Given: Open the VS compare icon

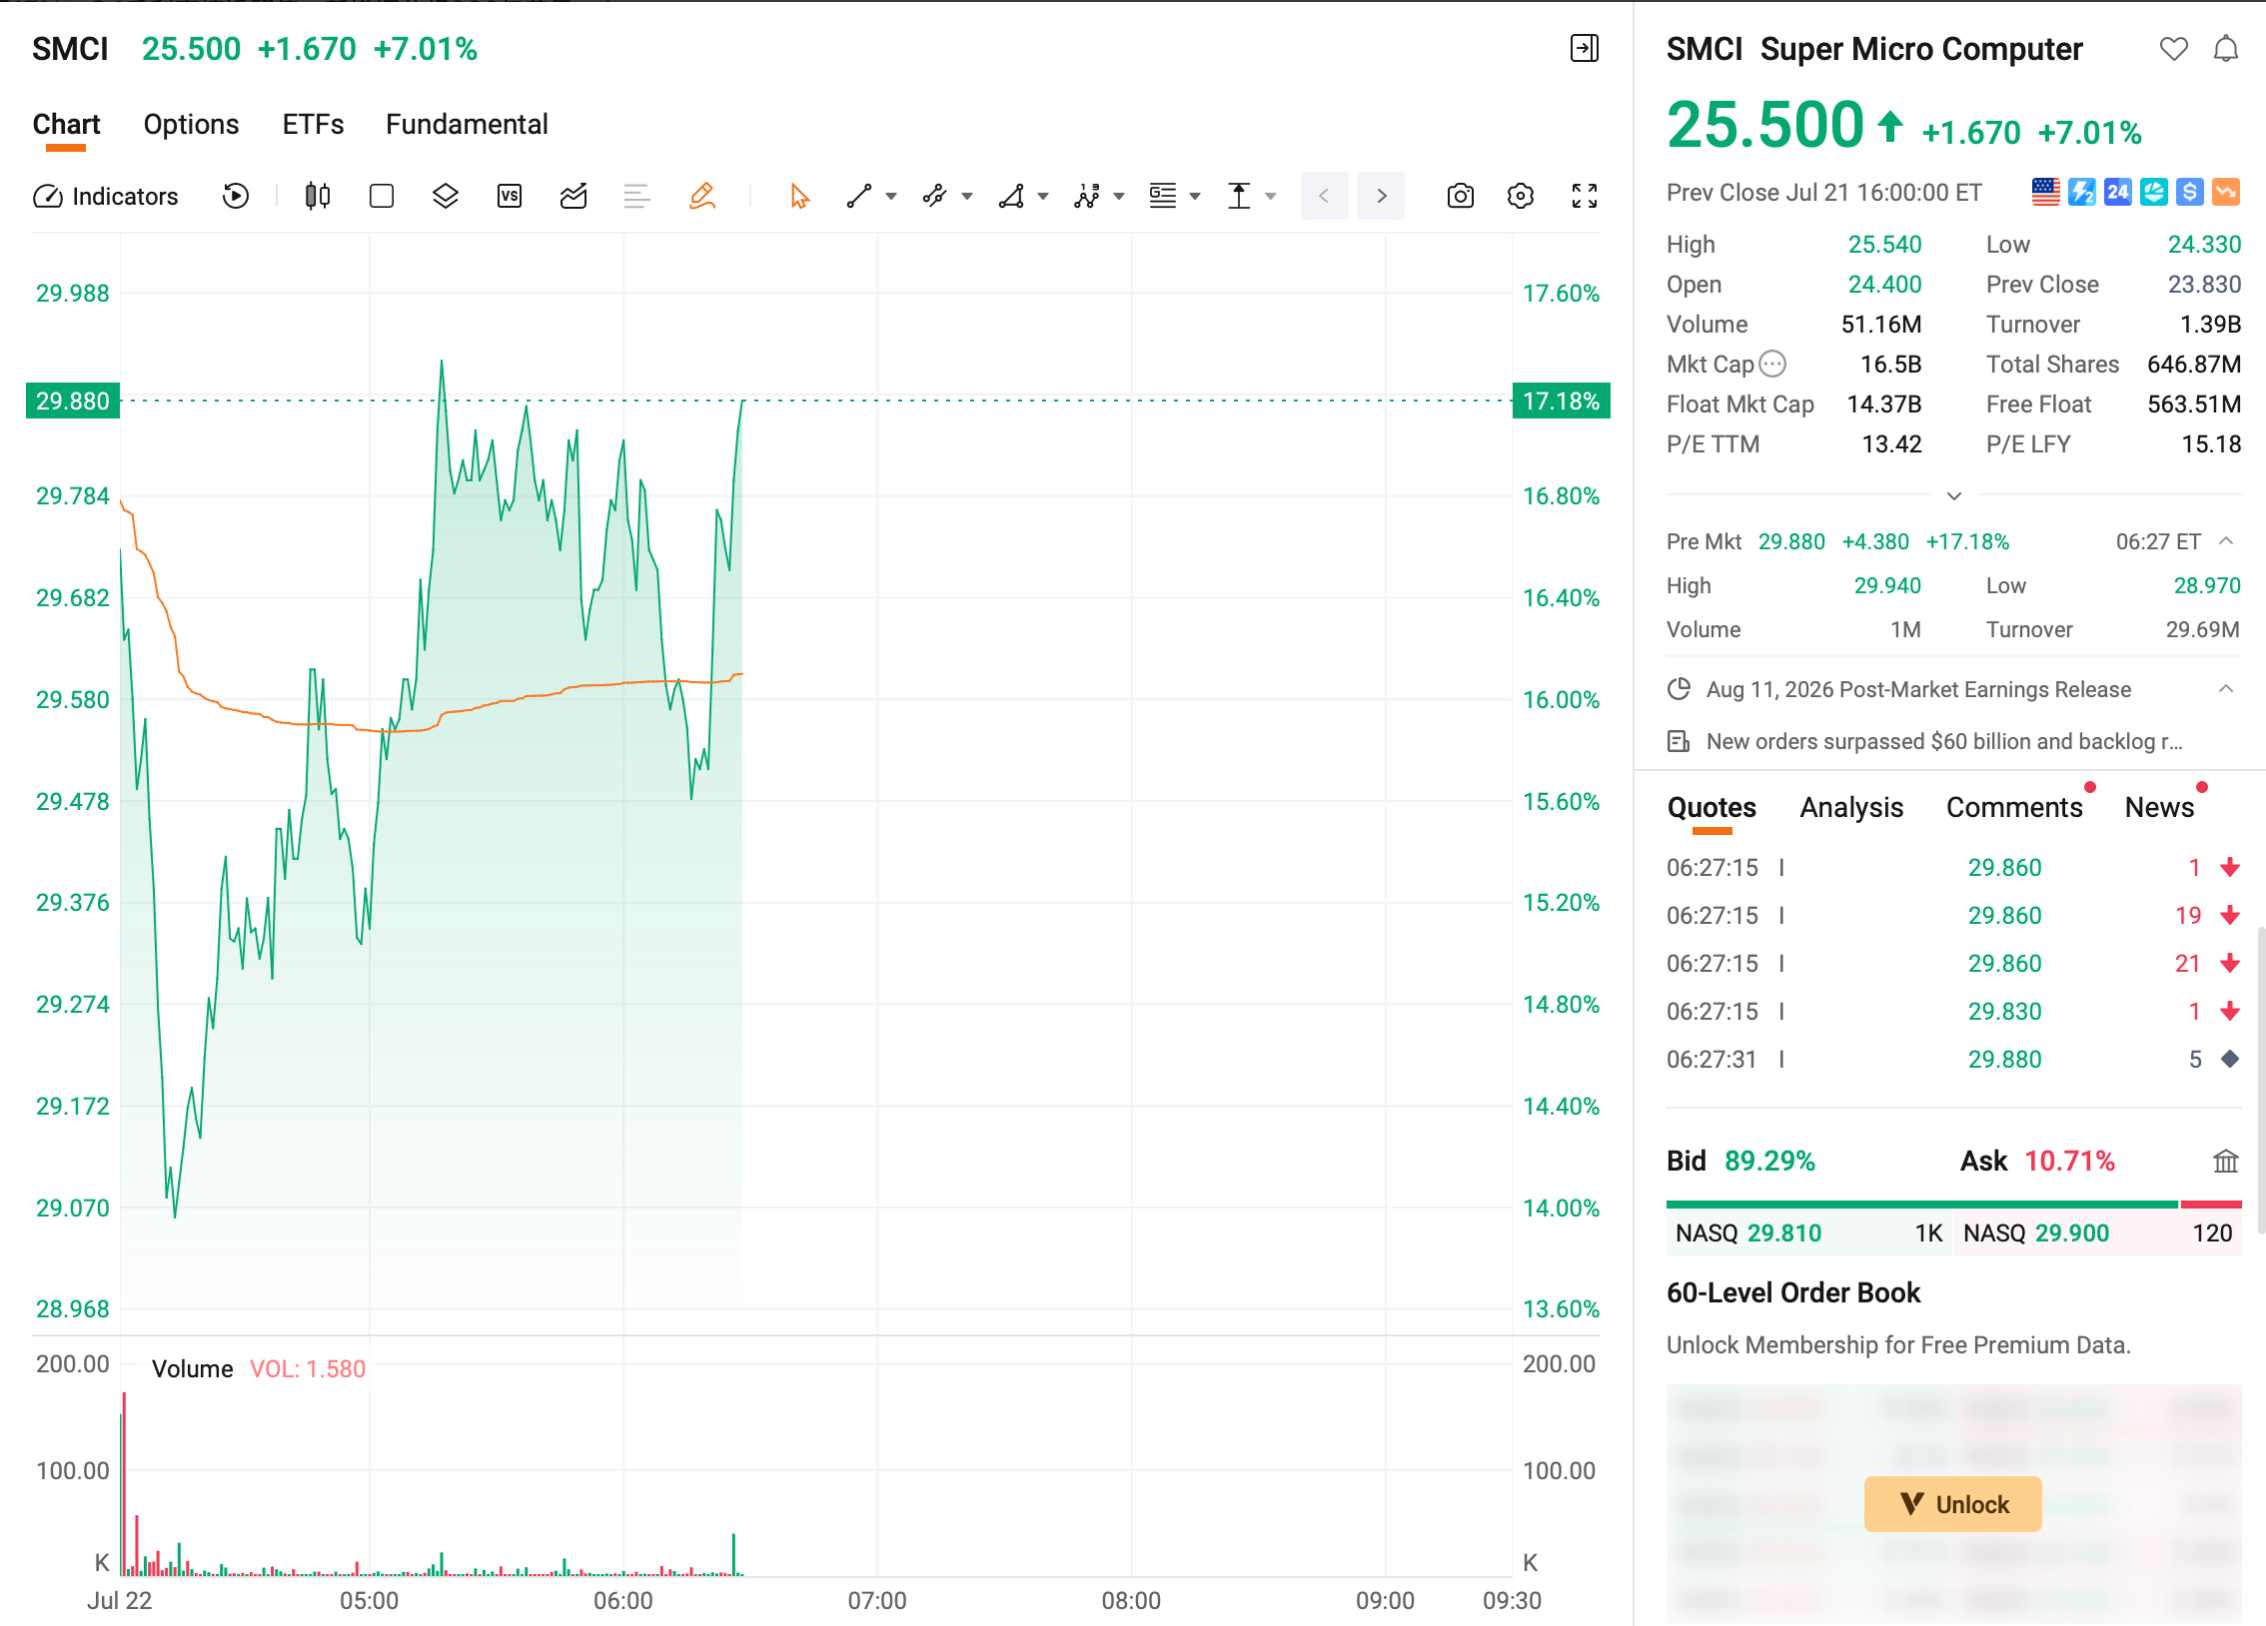Looking at the screenshot, I should point(509,196).
